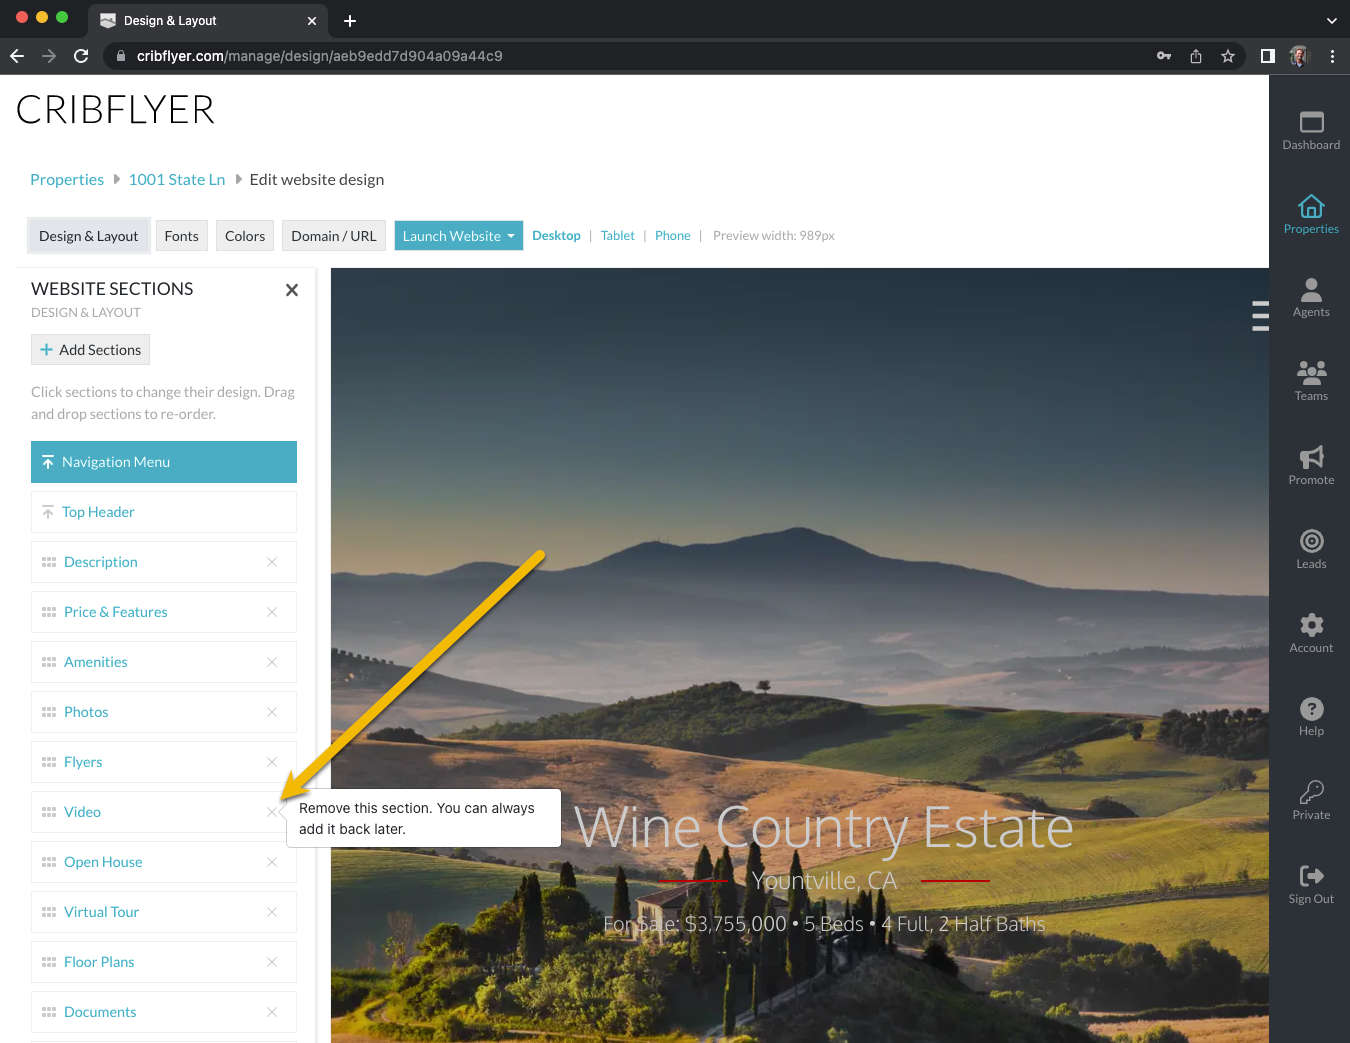The width and height of the screenshot is (1350, 1043).
Task: Open the Dashboard icon in sidebar
Action: click(1311, 131)
